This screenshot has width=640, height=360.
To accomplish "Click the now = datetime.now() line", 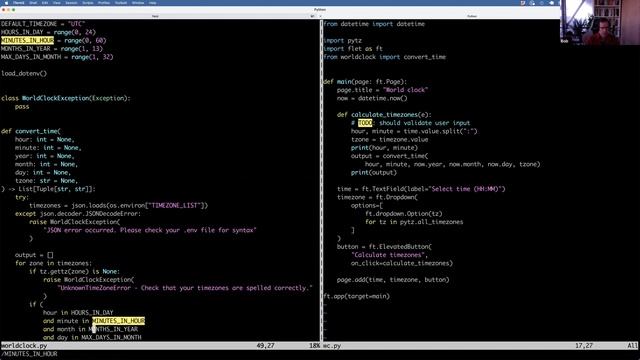I will [x=372, y=98].
